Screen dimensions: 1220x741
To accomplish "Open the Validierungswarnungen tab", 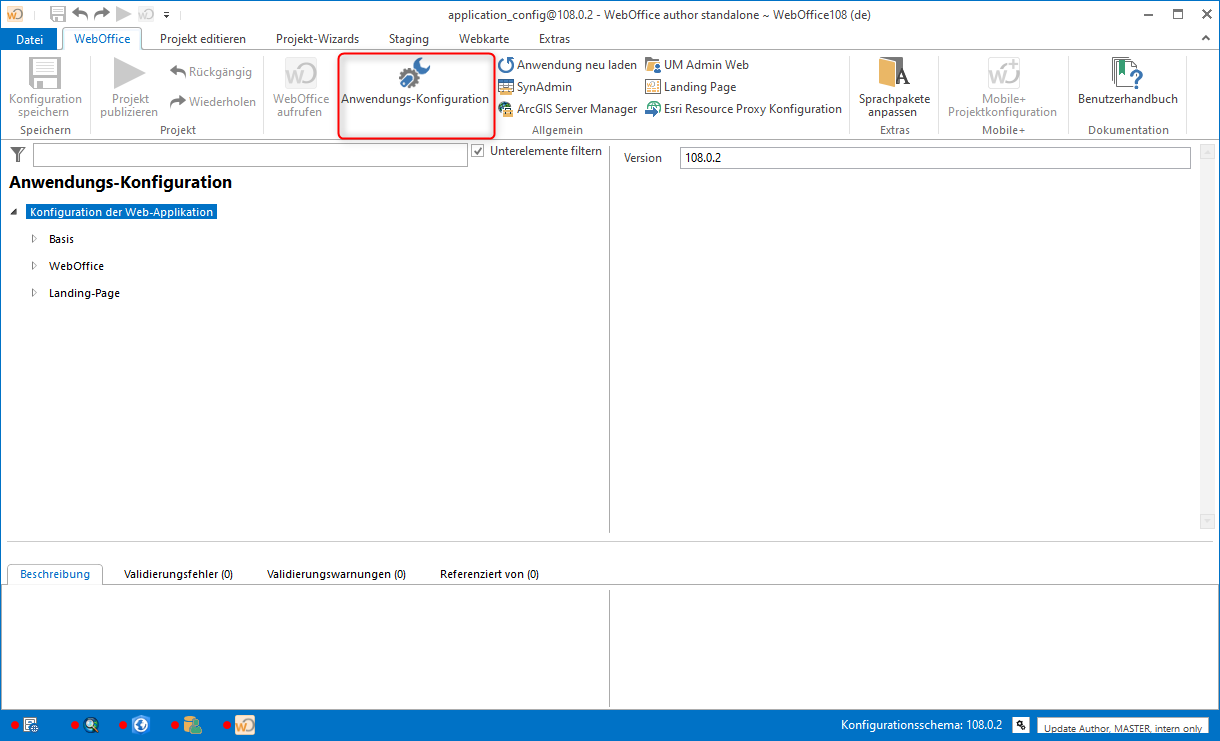I will click(334, 574).
